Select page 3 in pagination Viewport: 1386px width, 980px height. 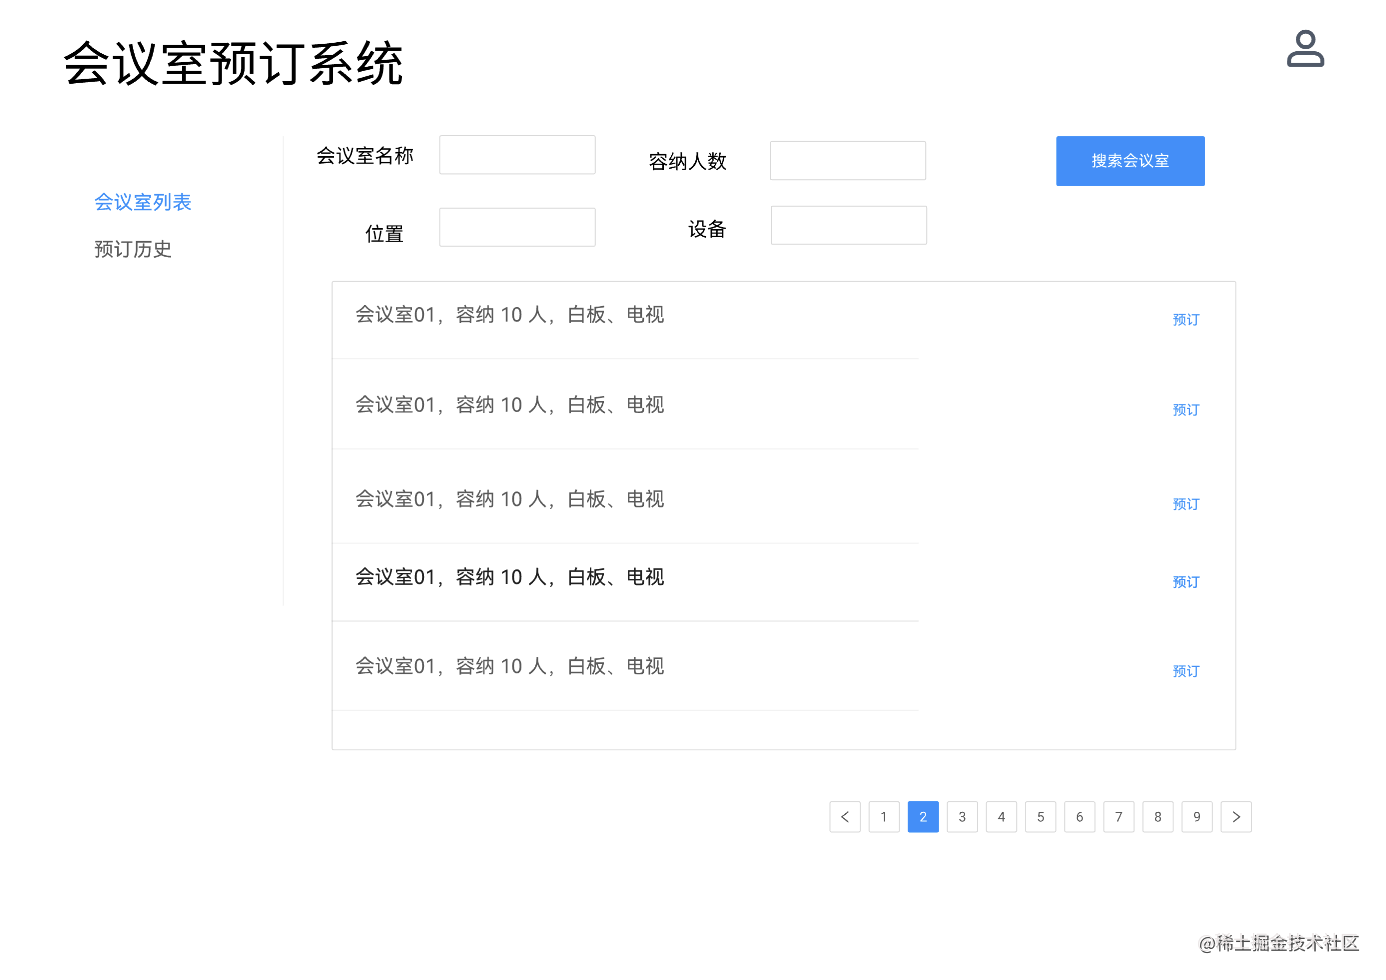(x=962, y=817)
